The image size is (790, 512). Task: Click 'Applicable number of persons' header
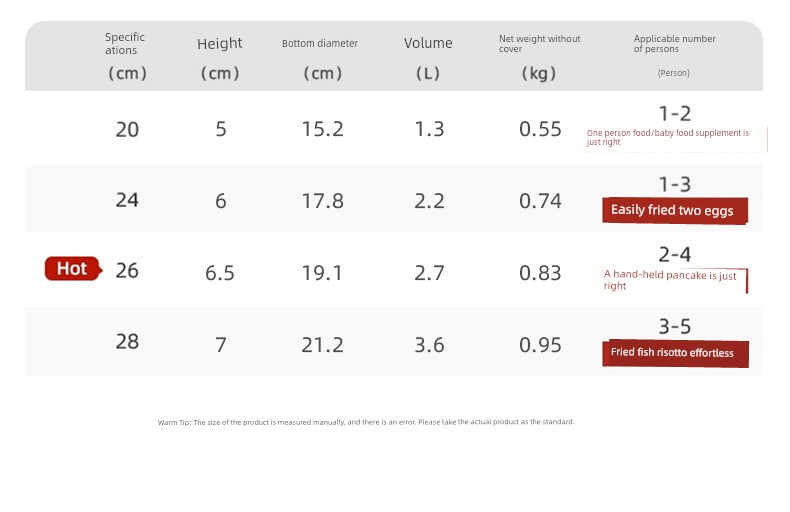click(x=674, y=44)
